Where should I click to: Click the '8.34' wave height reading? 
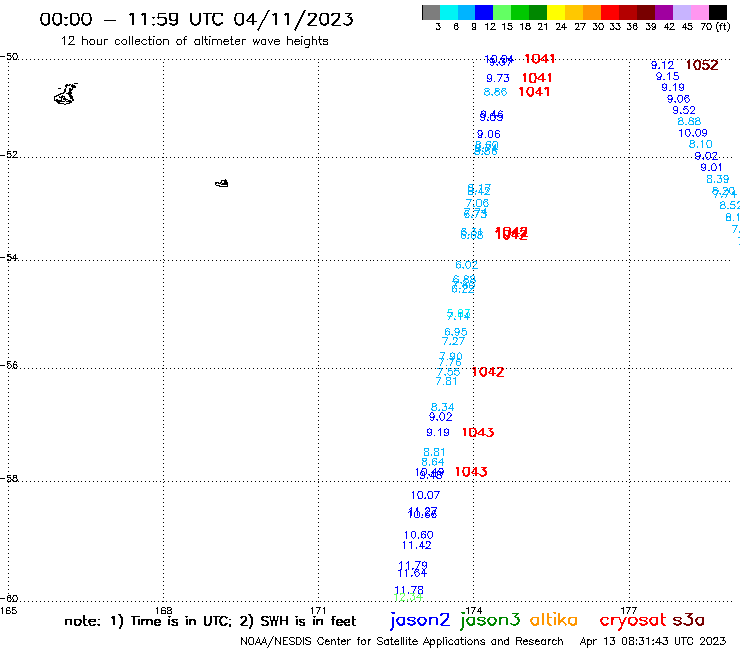pyautogui.click(x=442, y=407)
